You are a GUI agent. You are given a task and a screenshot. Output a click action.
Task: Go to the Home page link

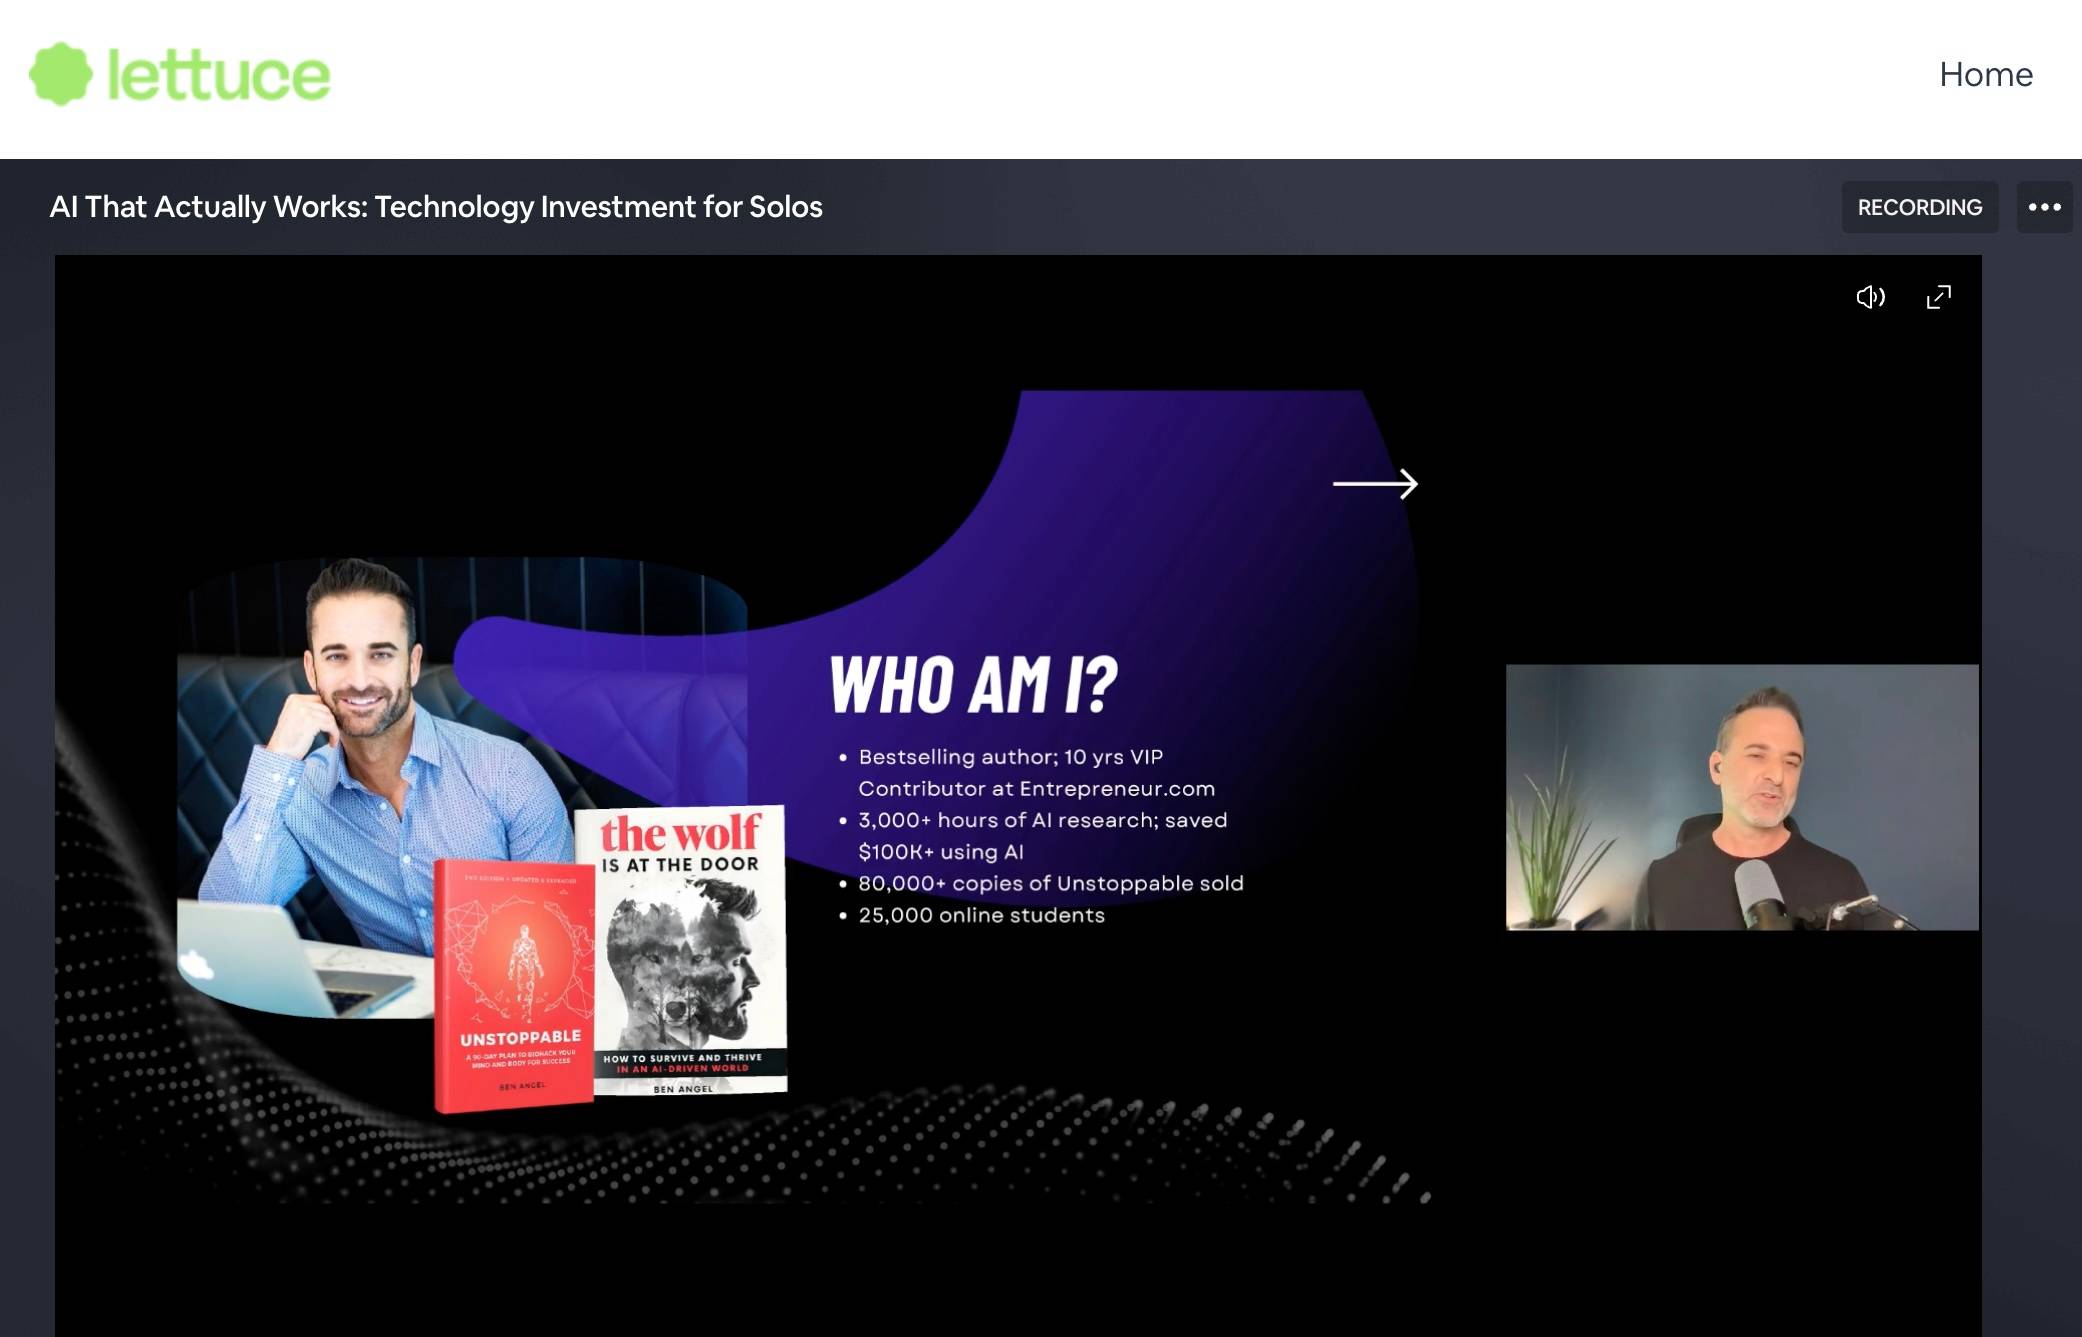click(1985, 74)
